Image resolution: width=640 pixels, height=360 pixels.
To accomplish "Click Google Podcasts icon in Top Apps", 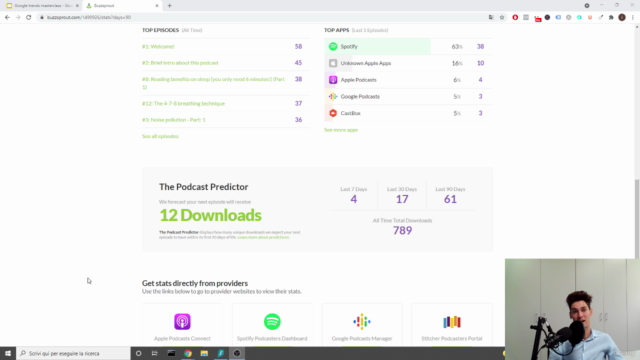I will tap(333, 97).
